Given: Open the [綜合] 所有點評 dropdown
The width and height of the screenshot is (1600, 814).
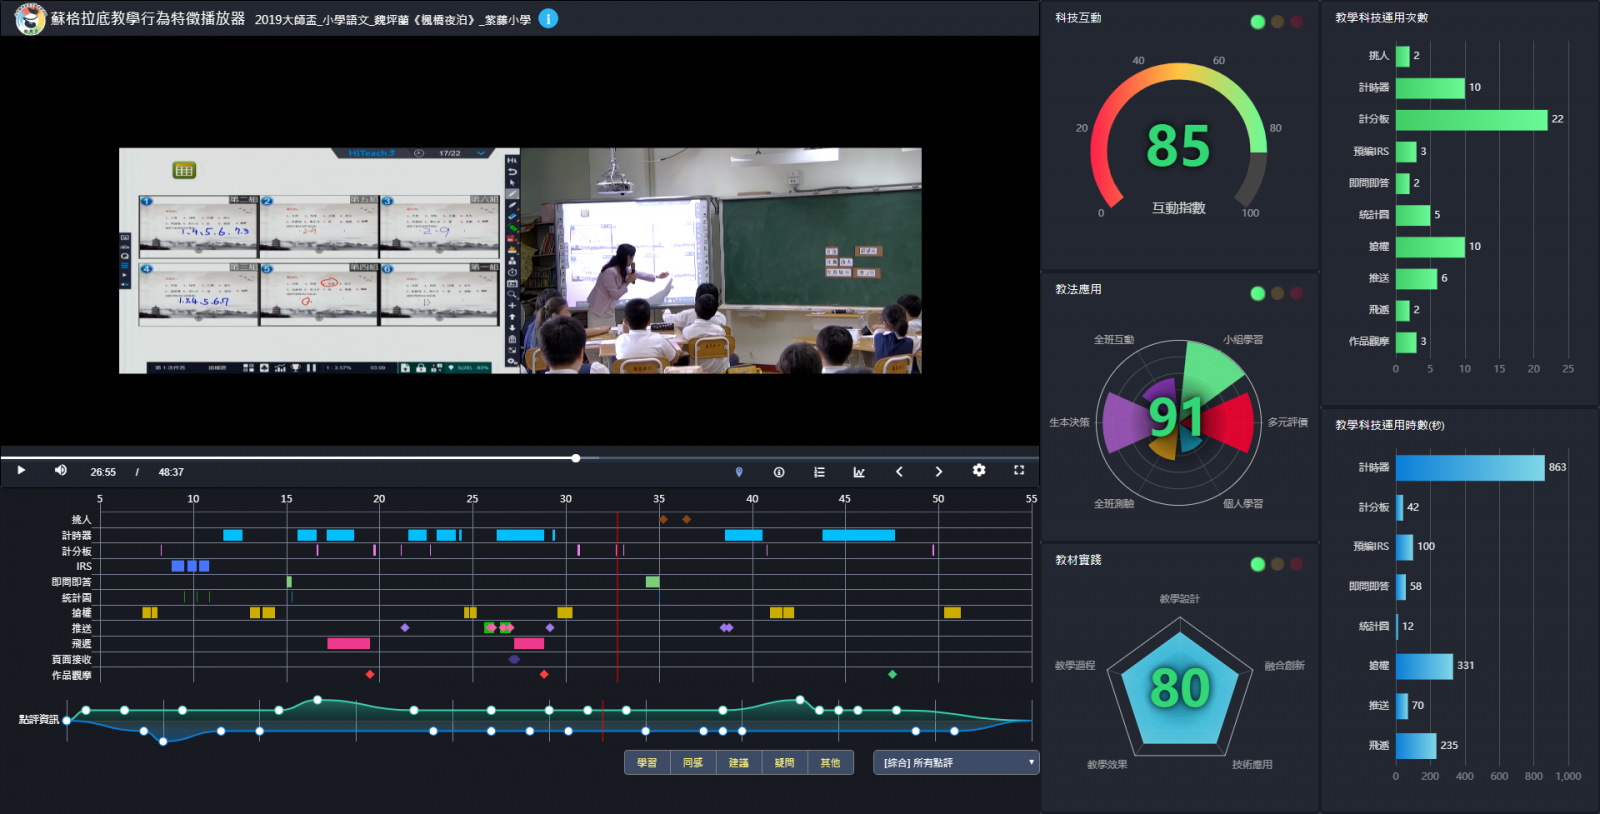Looking at the screenshot, I should coord(956,763).
